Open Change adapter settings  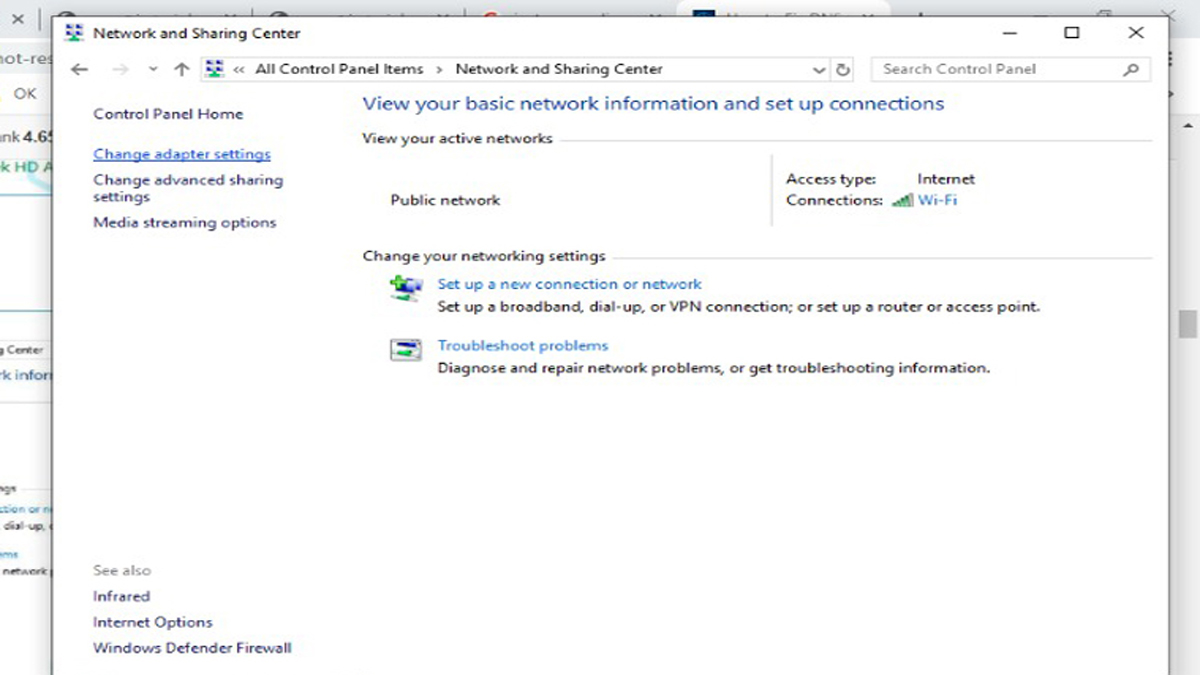point(181,154)
